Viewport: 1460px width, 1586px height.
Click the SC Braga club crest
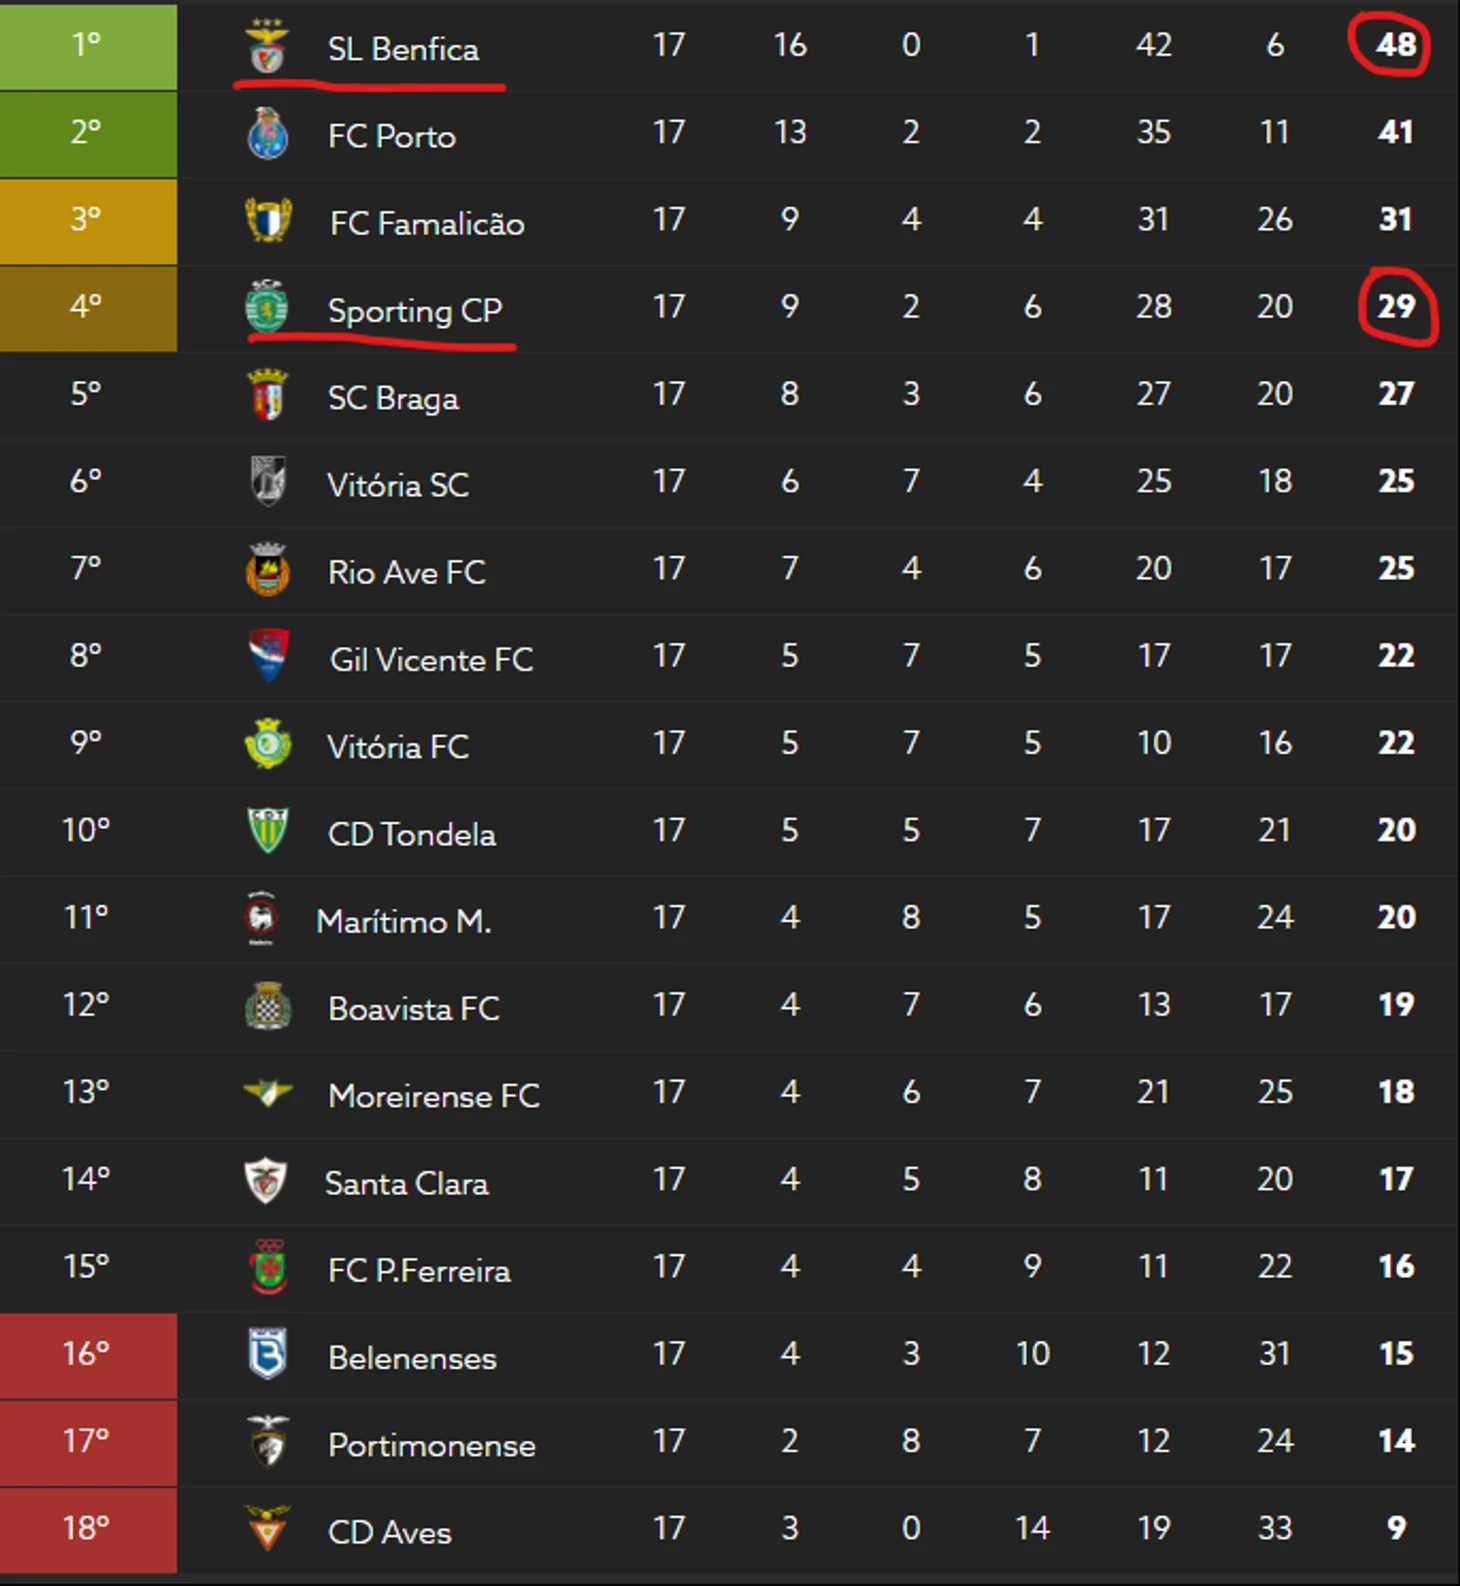pyautogui.click(x=267, y=395)
